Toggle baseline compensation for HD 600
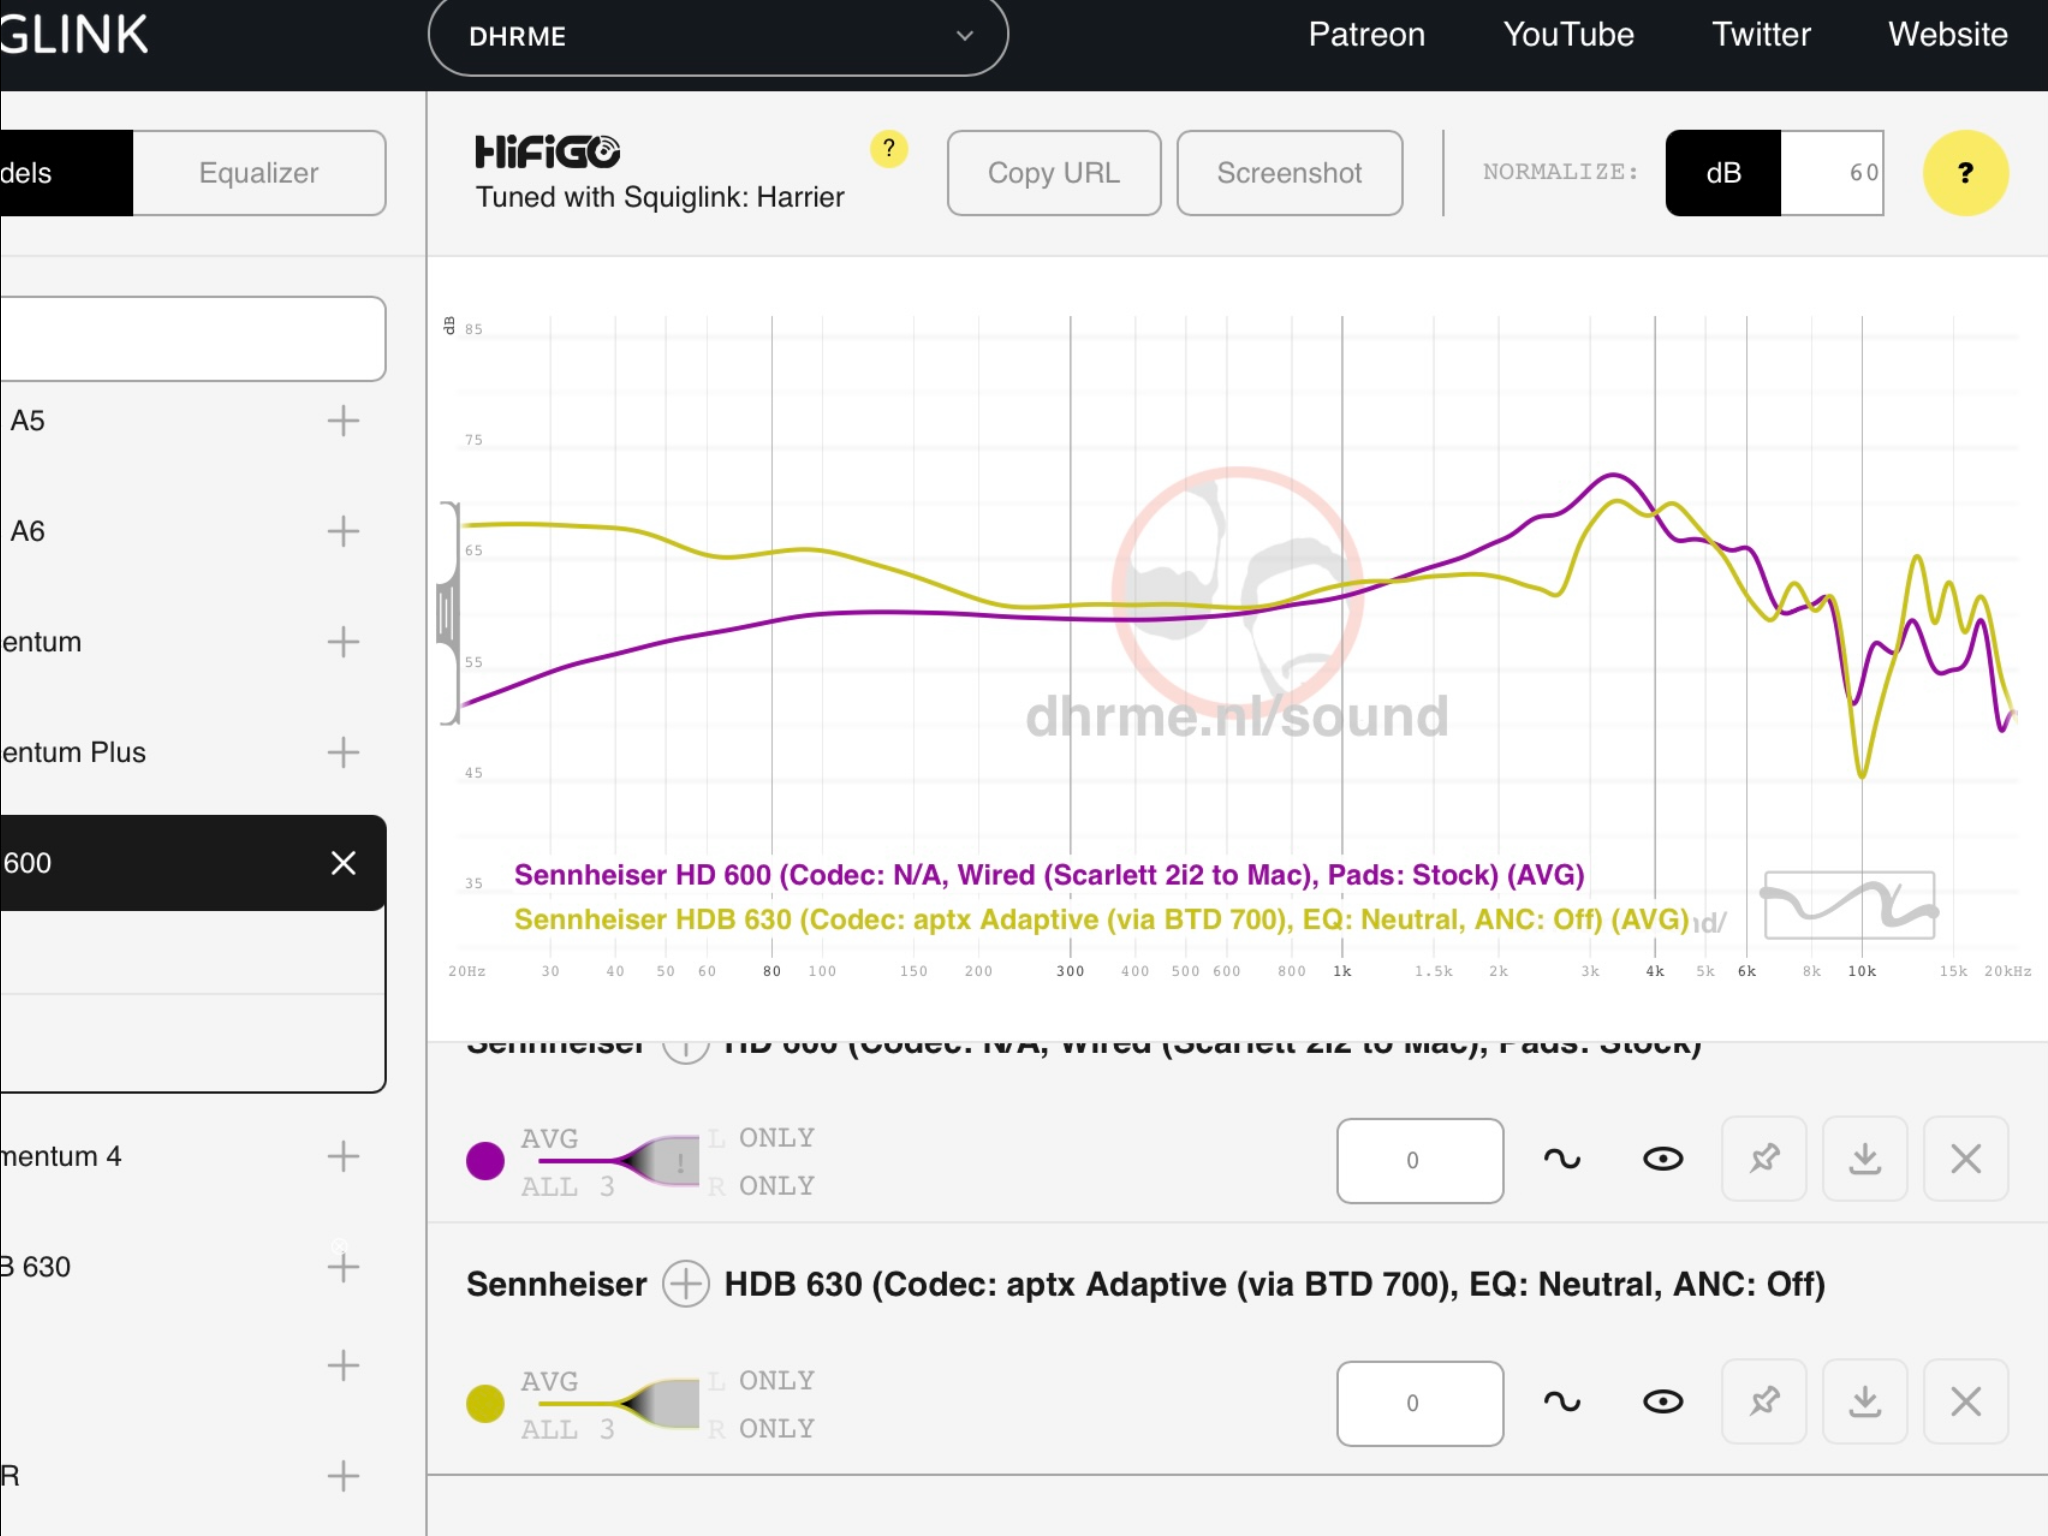The width and height of the screenshot is (2048, 1536). coord(1562,1159)
